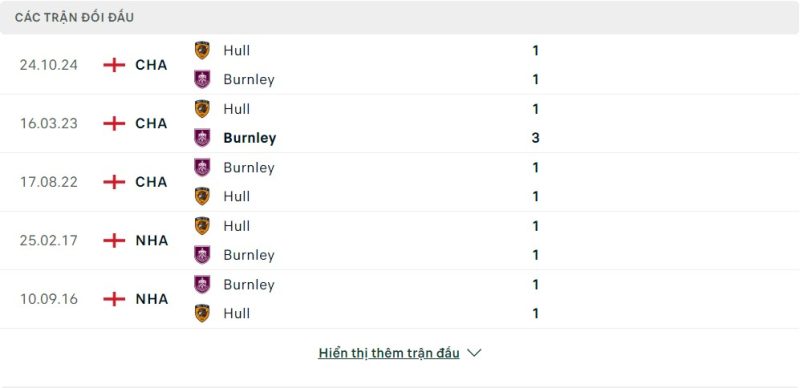Click England flag beside the 25.02.17 match
Viewport: 800px width, 388px height.
tap(114, 240)
